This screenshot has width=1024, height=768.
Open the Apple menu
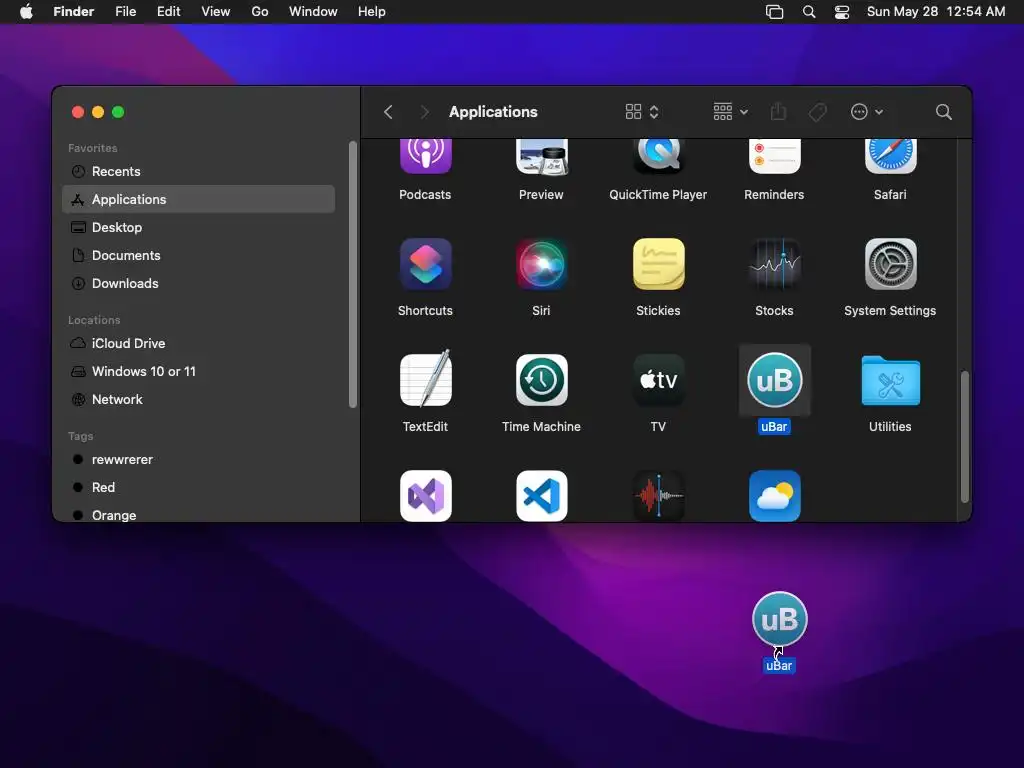tap(26, 12)
